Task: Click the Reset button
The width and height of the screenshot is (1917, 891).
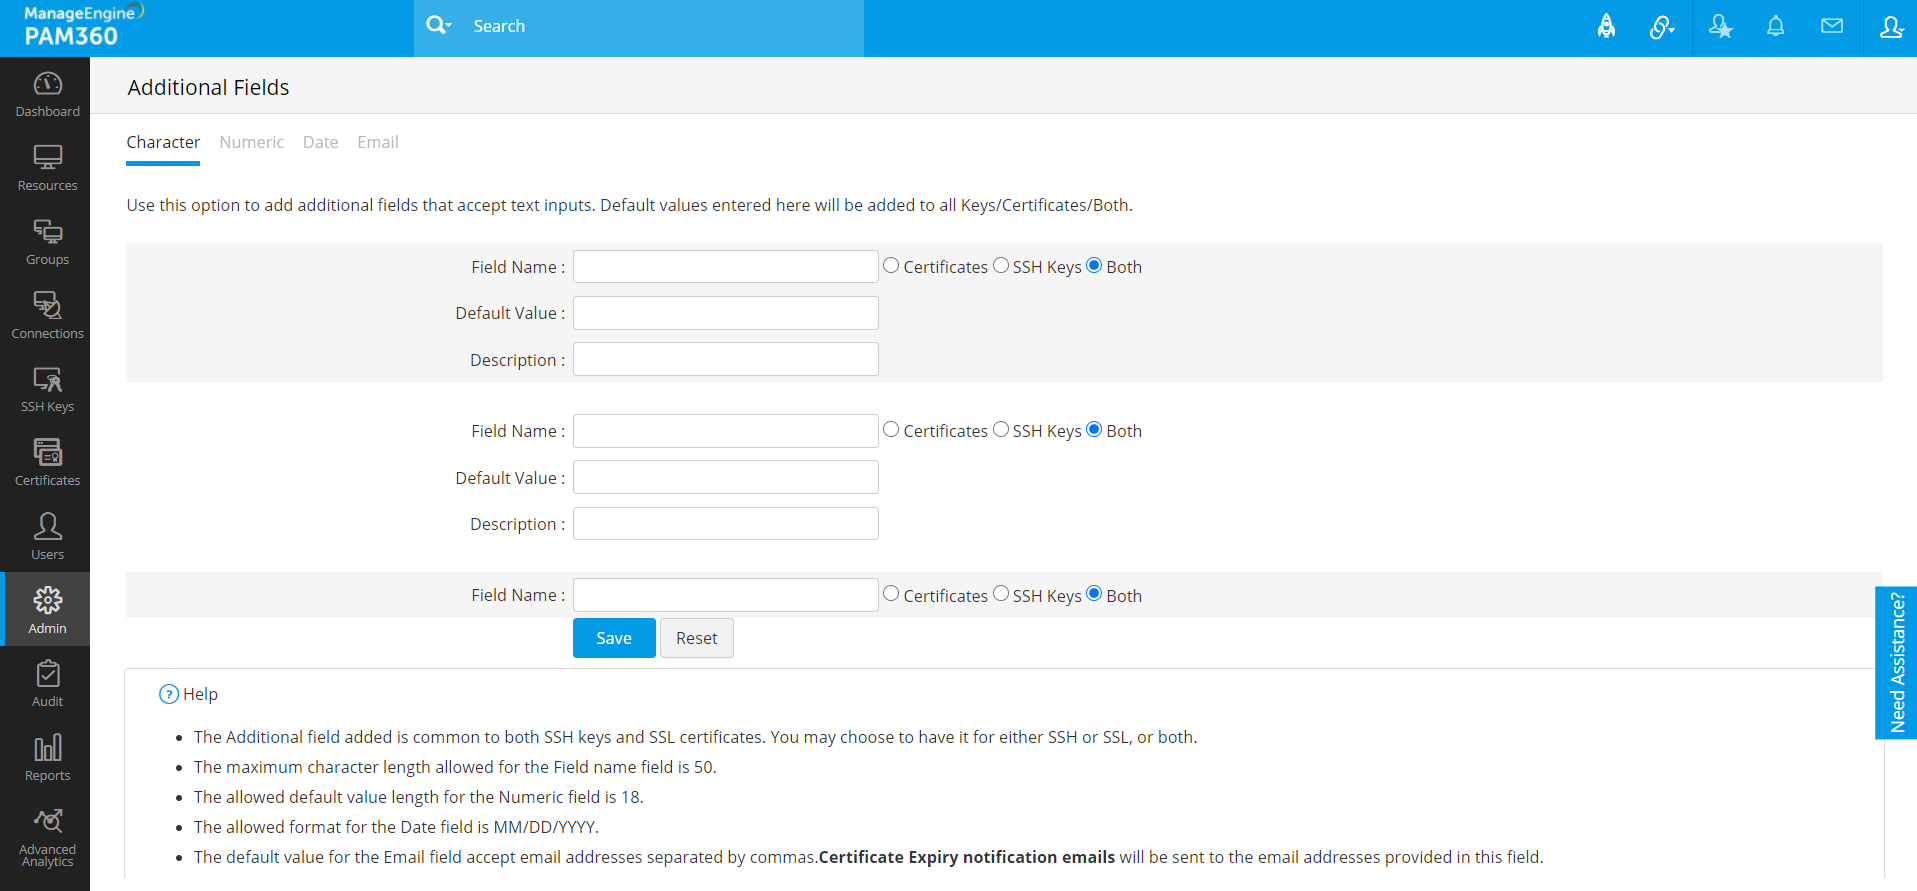Action: click(696, 638)
